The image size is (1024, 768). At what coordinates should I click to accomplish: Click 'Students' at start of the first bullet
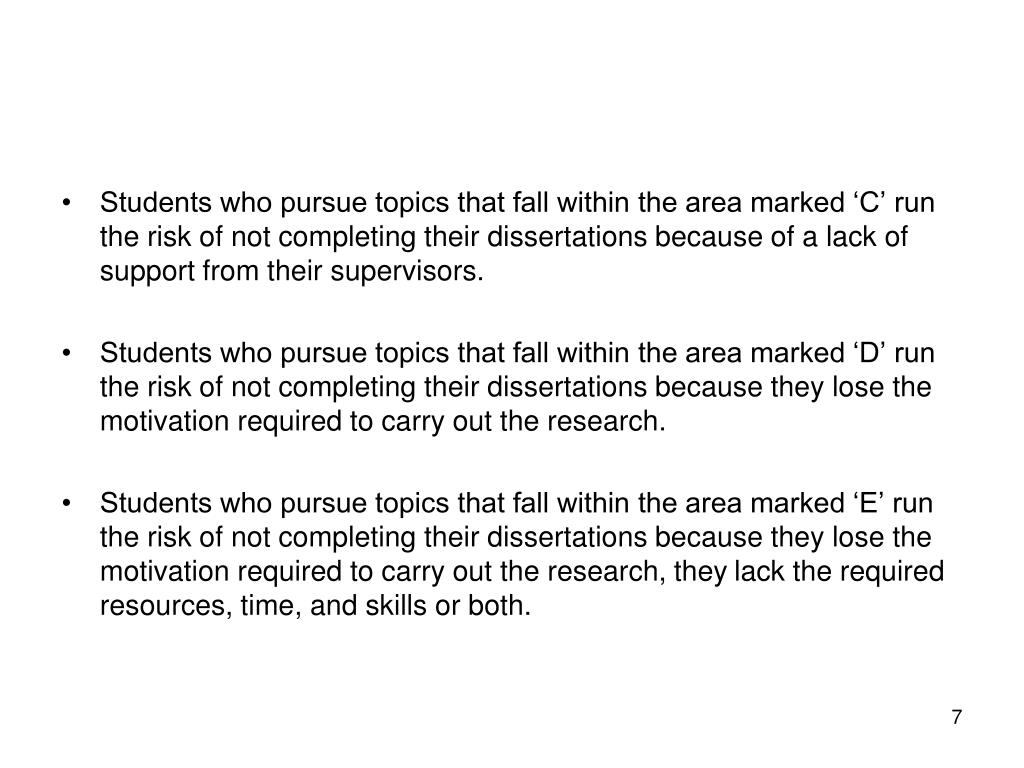click(155, 202)
